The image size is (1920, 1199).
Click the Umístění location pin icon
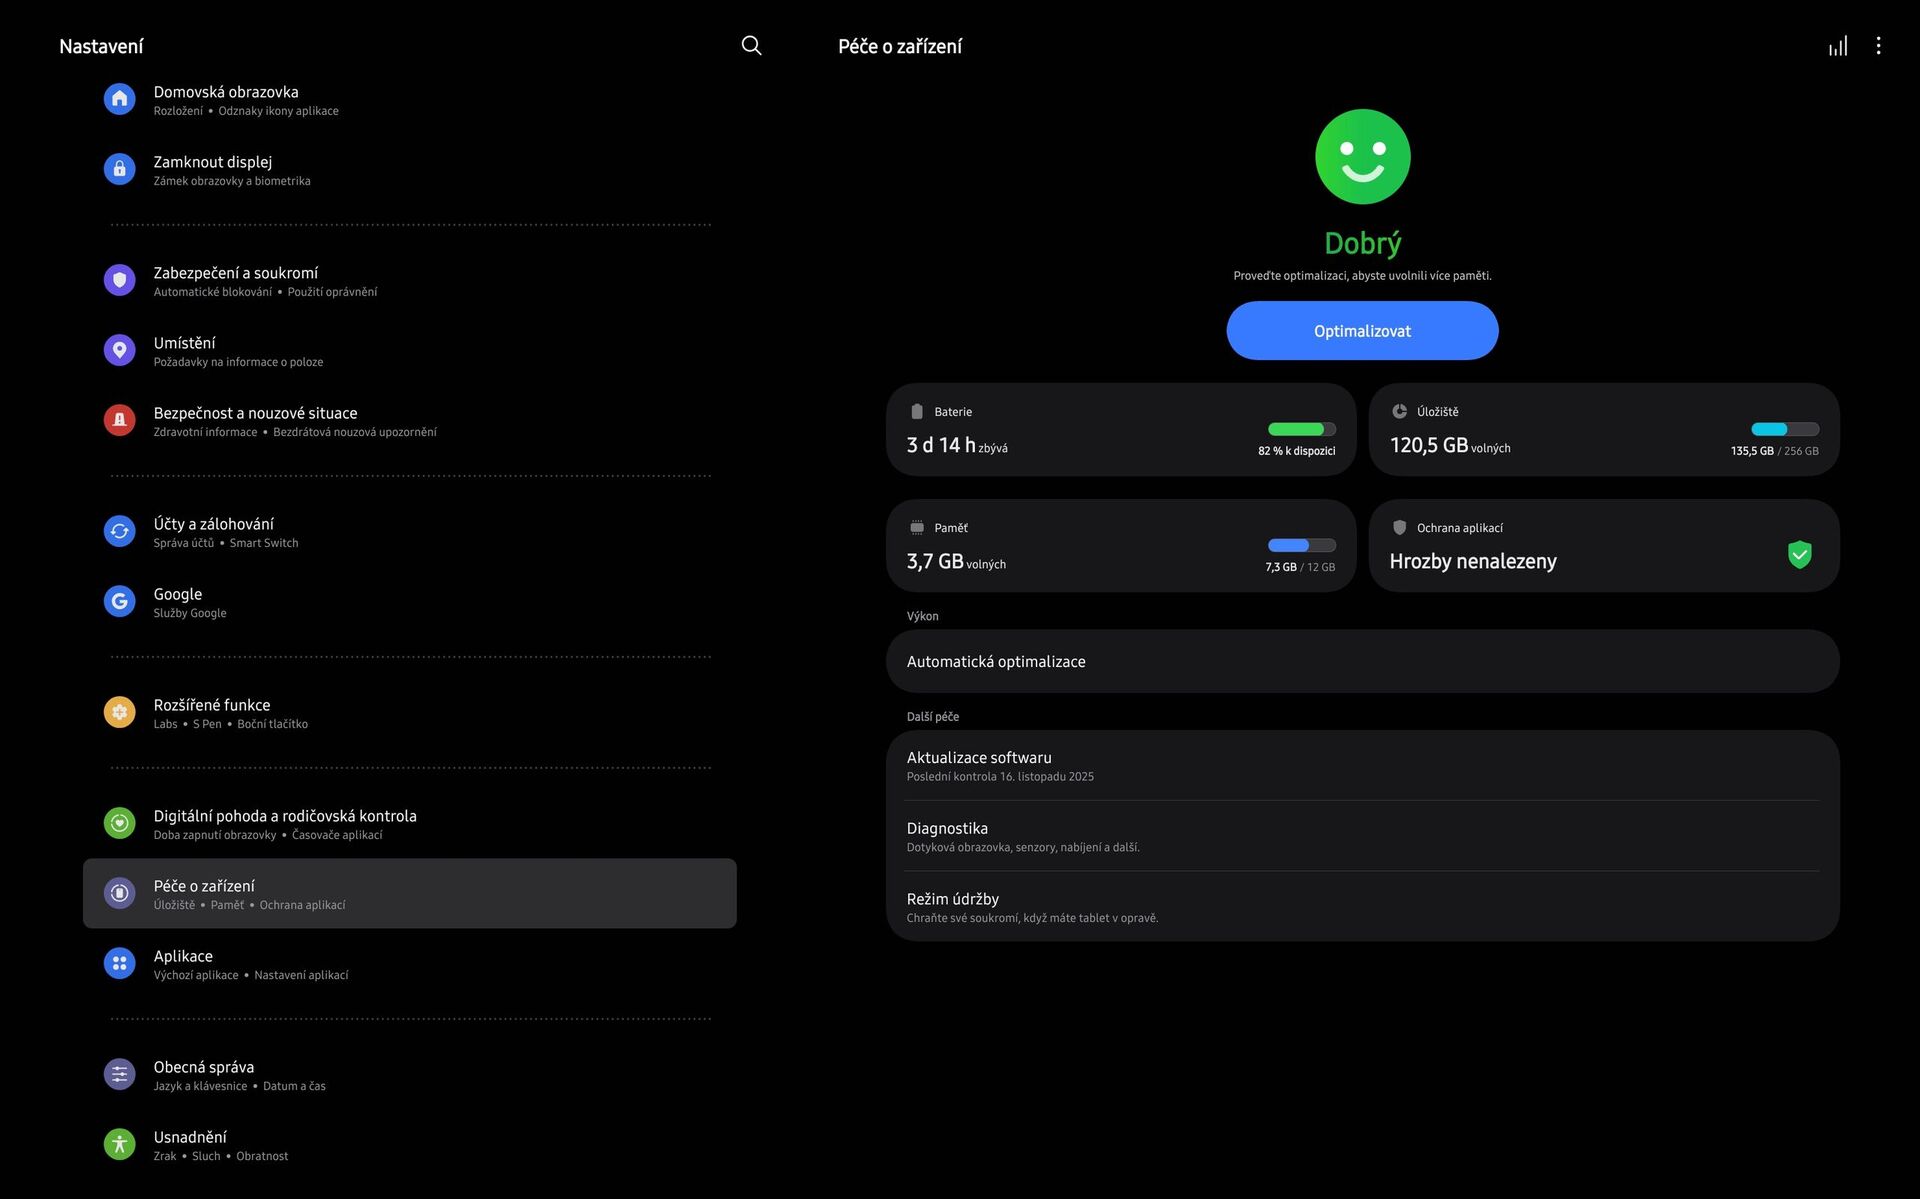point(119,350)
